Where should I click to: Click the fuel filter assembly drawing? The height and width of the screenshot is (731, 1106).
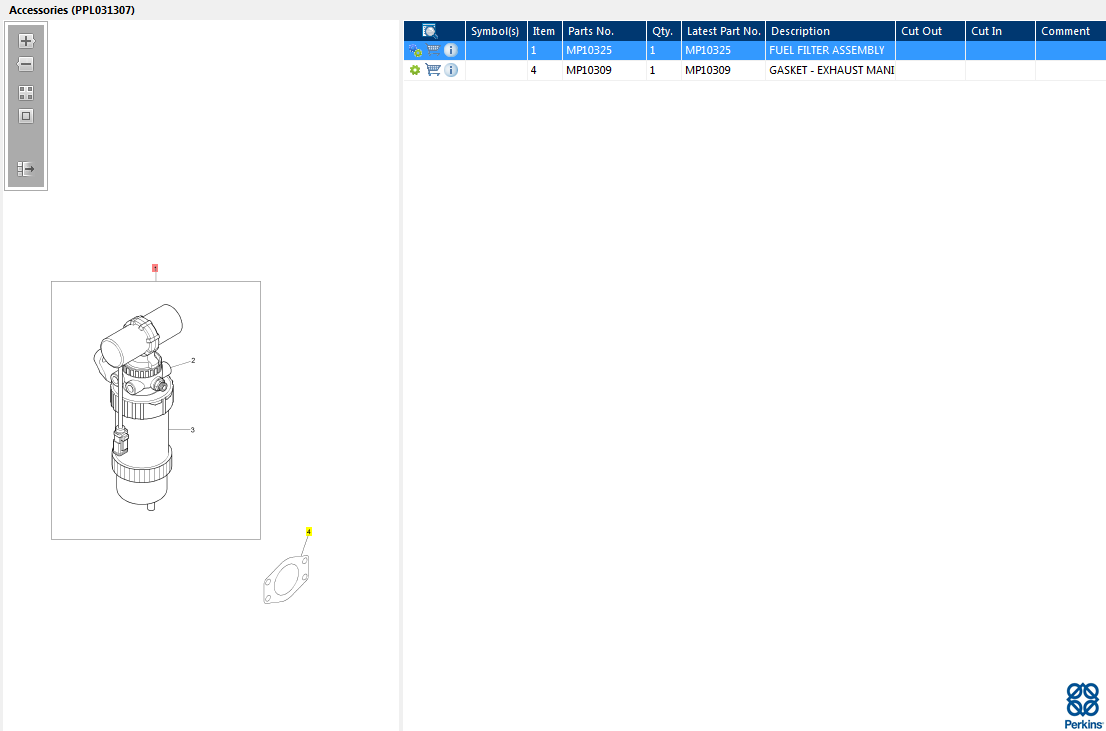(x=138, y=407)
